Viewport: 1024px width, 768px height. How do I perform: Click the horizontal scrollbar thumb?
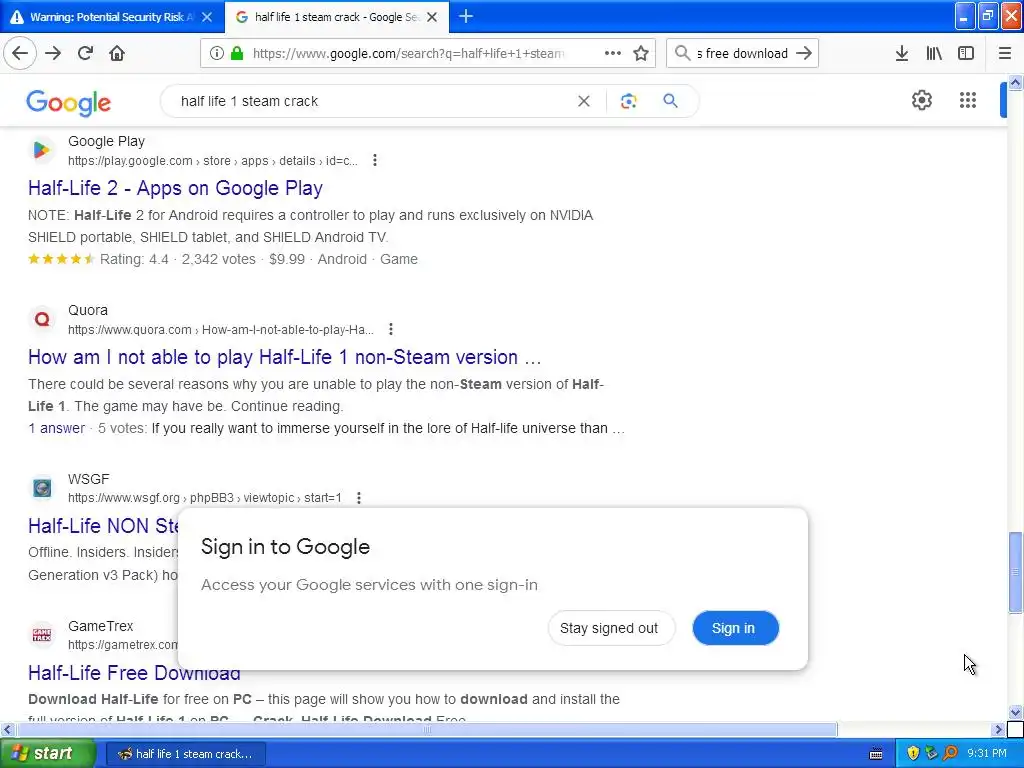(x=426, y=729)
